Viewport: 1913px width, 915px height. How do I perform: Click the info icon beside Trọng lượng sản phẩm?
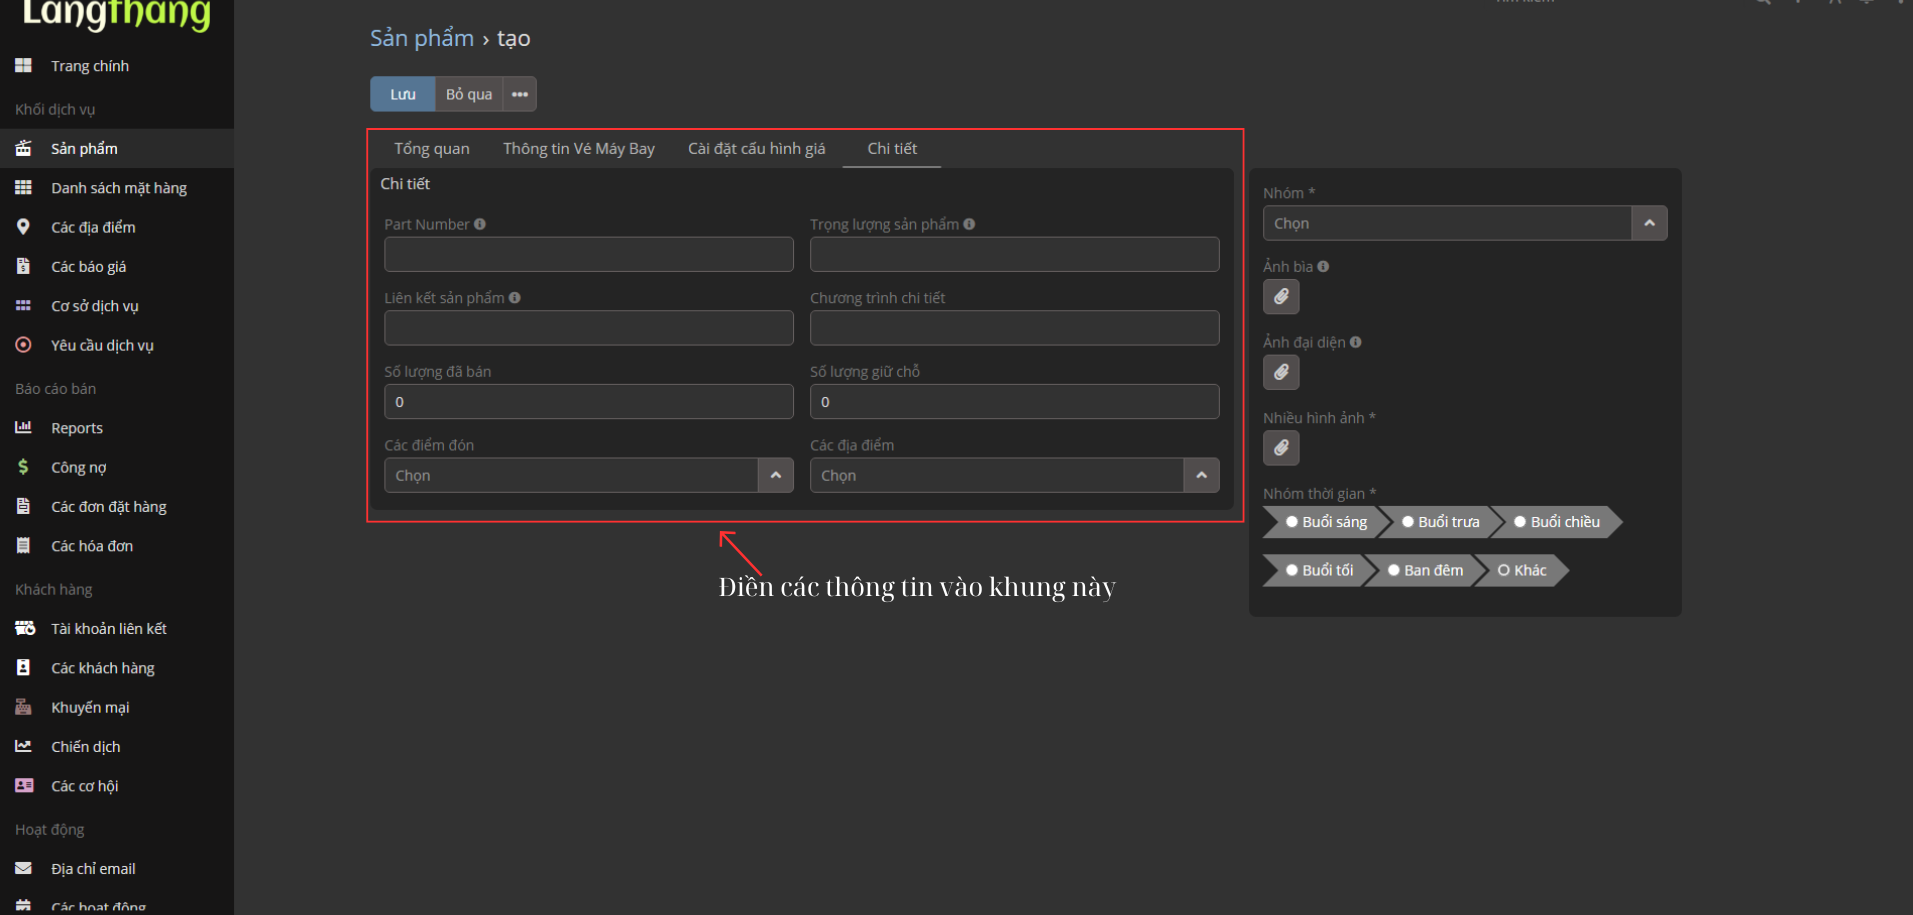(969, 224)
